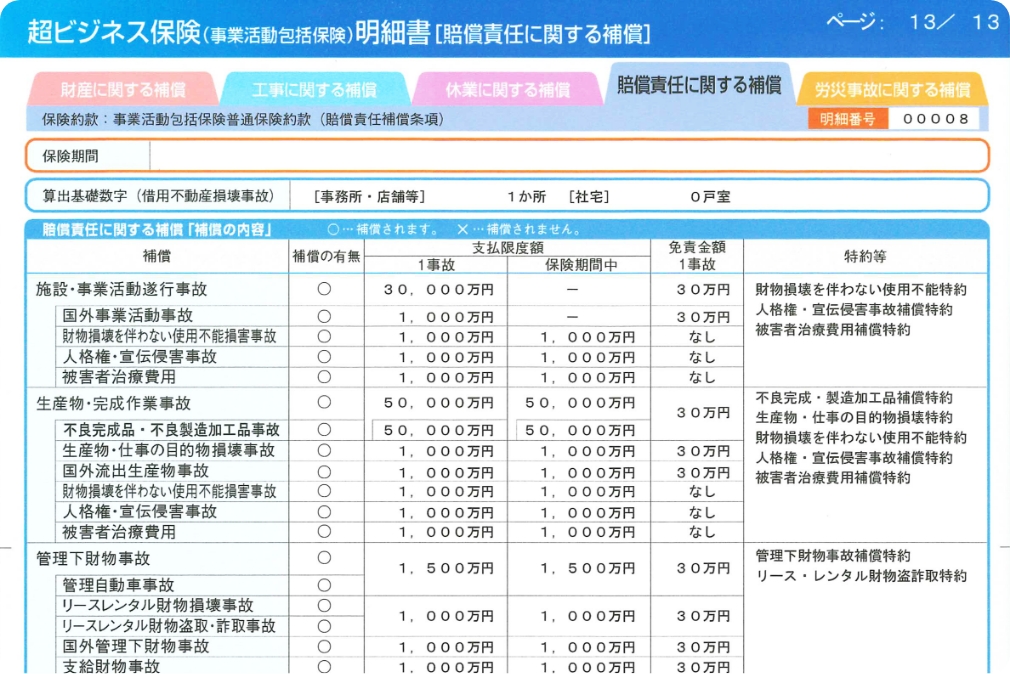
Task: Select the orange 明細番号 label
Action: [847, 119]
